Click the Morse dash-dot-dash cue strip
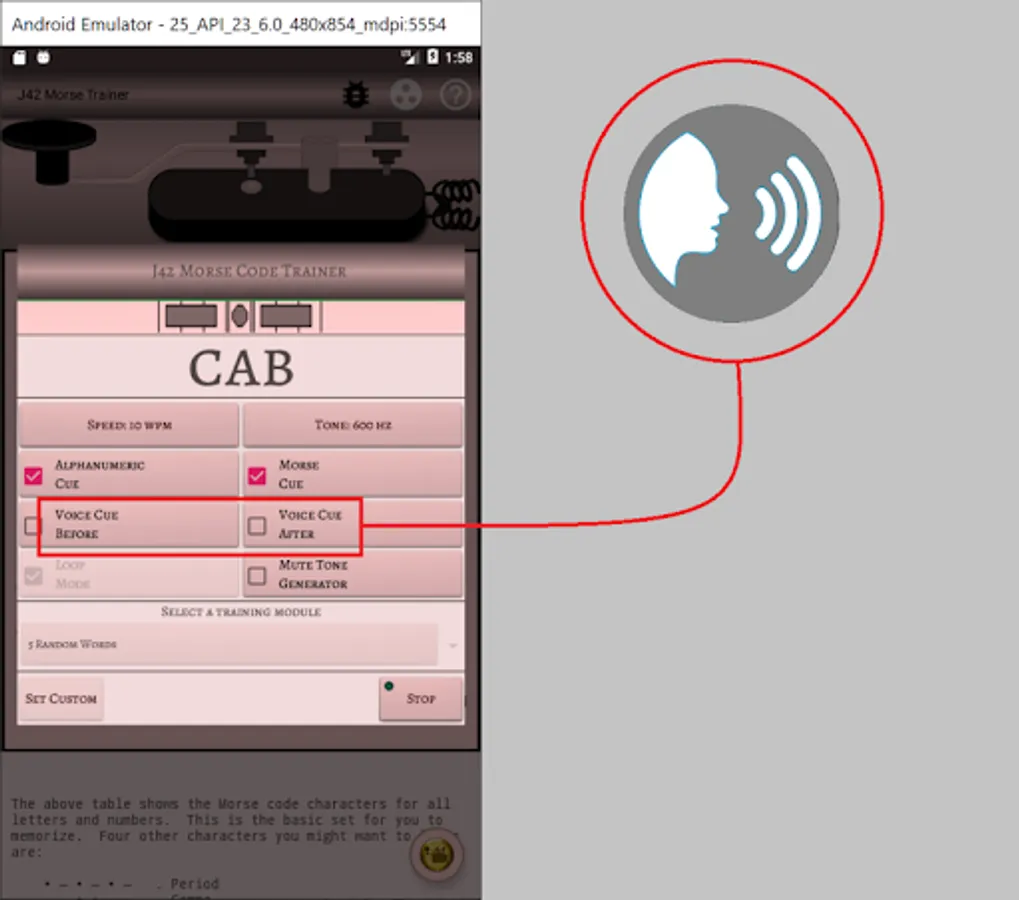The width and height of the screenshot is (1019, 900). click(x=240, y=316)
